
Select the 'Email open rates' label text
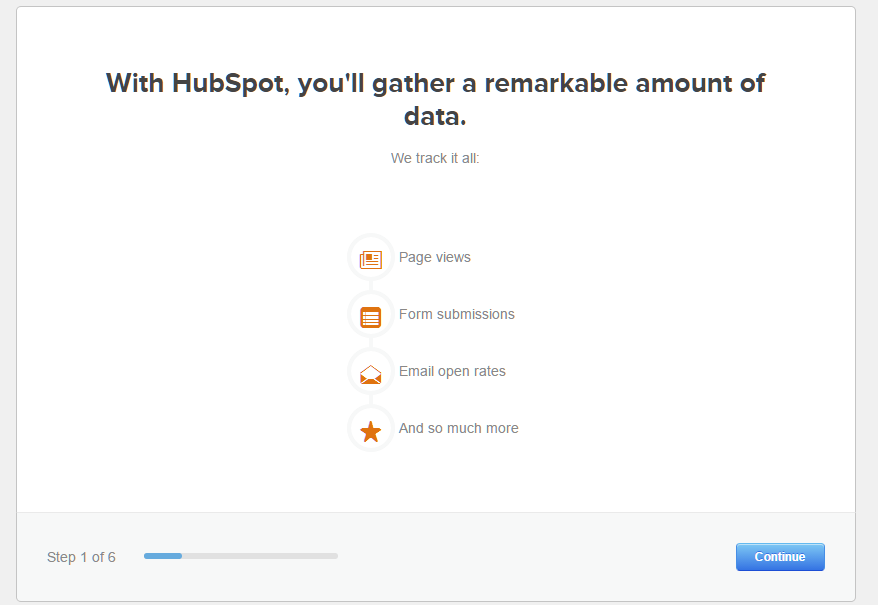[x=452, y=371]
